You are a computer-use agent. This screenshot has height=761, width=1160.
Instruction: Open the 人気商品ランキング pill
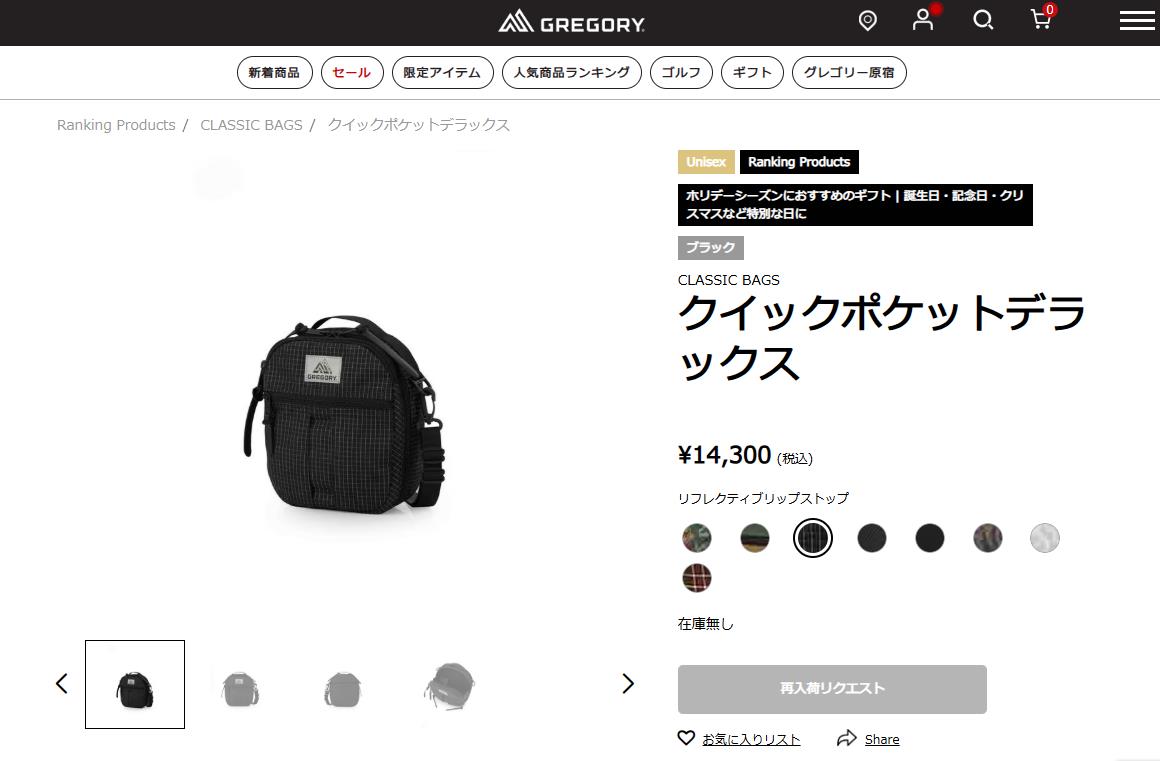tap(572, 72)
